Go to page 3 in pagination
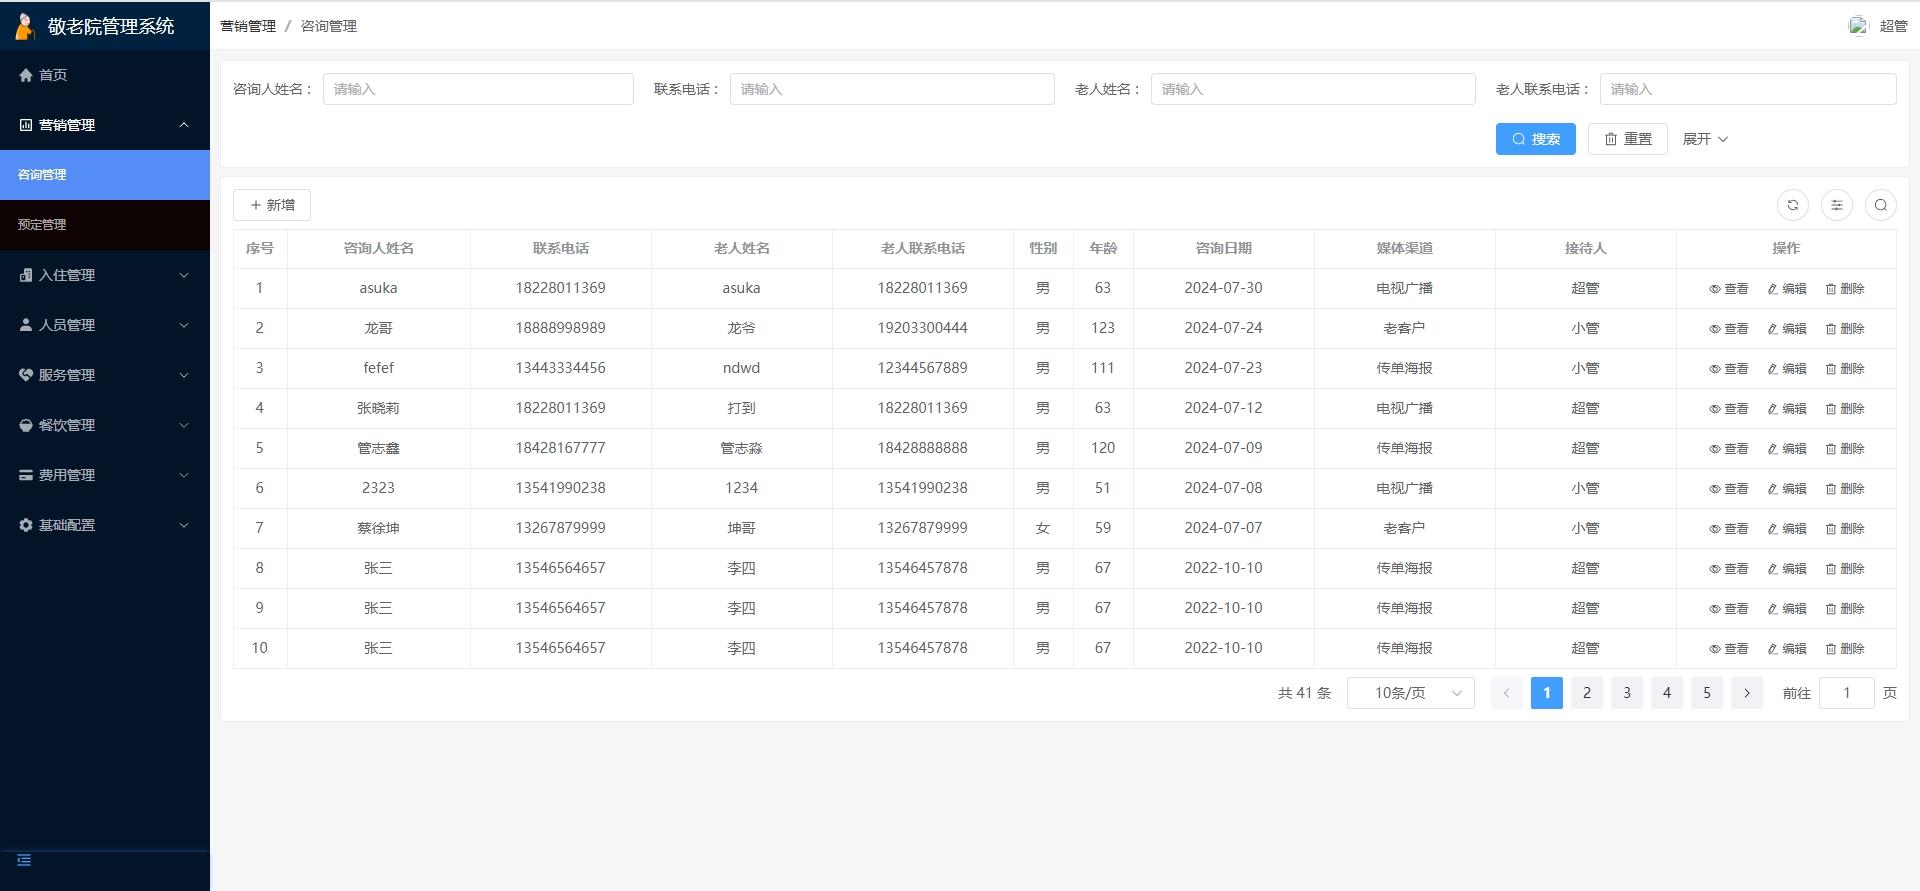The height and width of the screenshot is (891, 1920). [x=1626, y=693]
